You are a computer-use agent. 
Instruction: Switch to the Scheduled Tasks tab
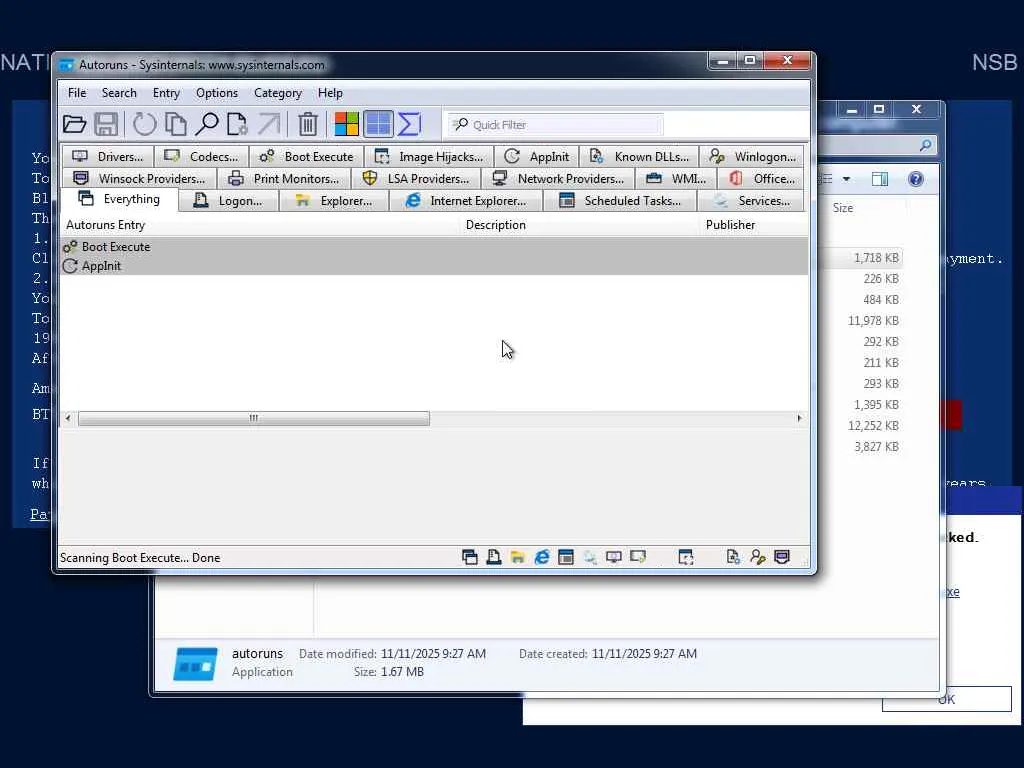[620, 200]
